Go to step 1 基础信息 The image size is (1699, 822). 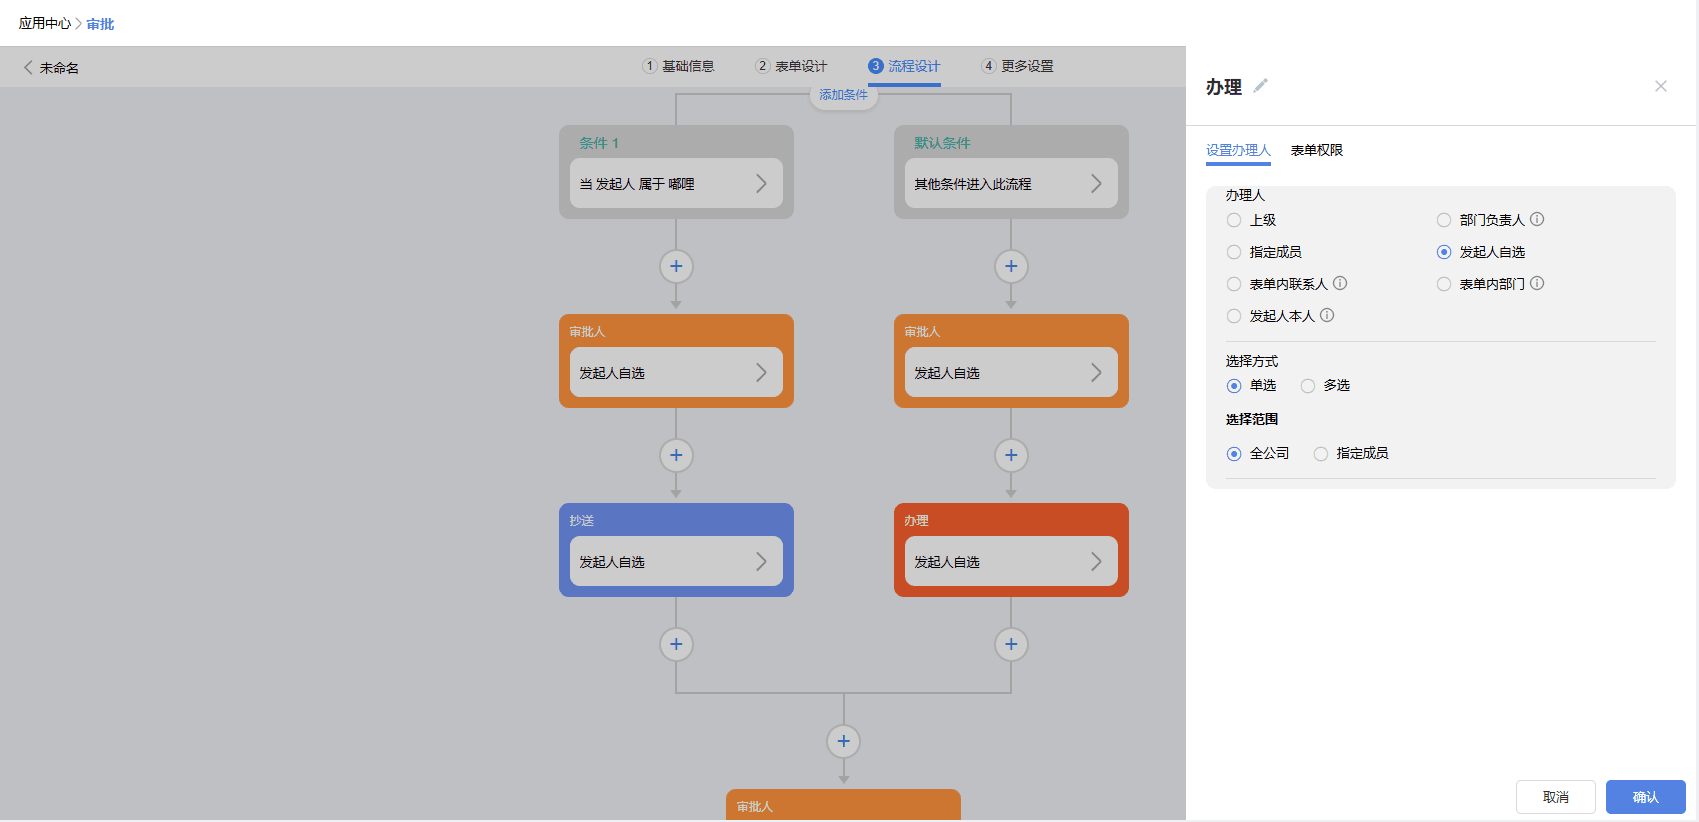click(x=678, y=66)
